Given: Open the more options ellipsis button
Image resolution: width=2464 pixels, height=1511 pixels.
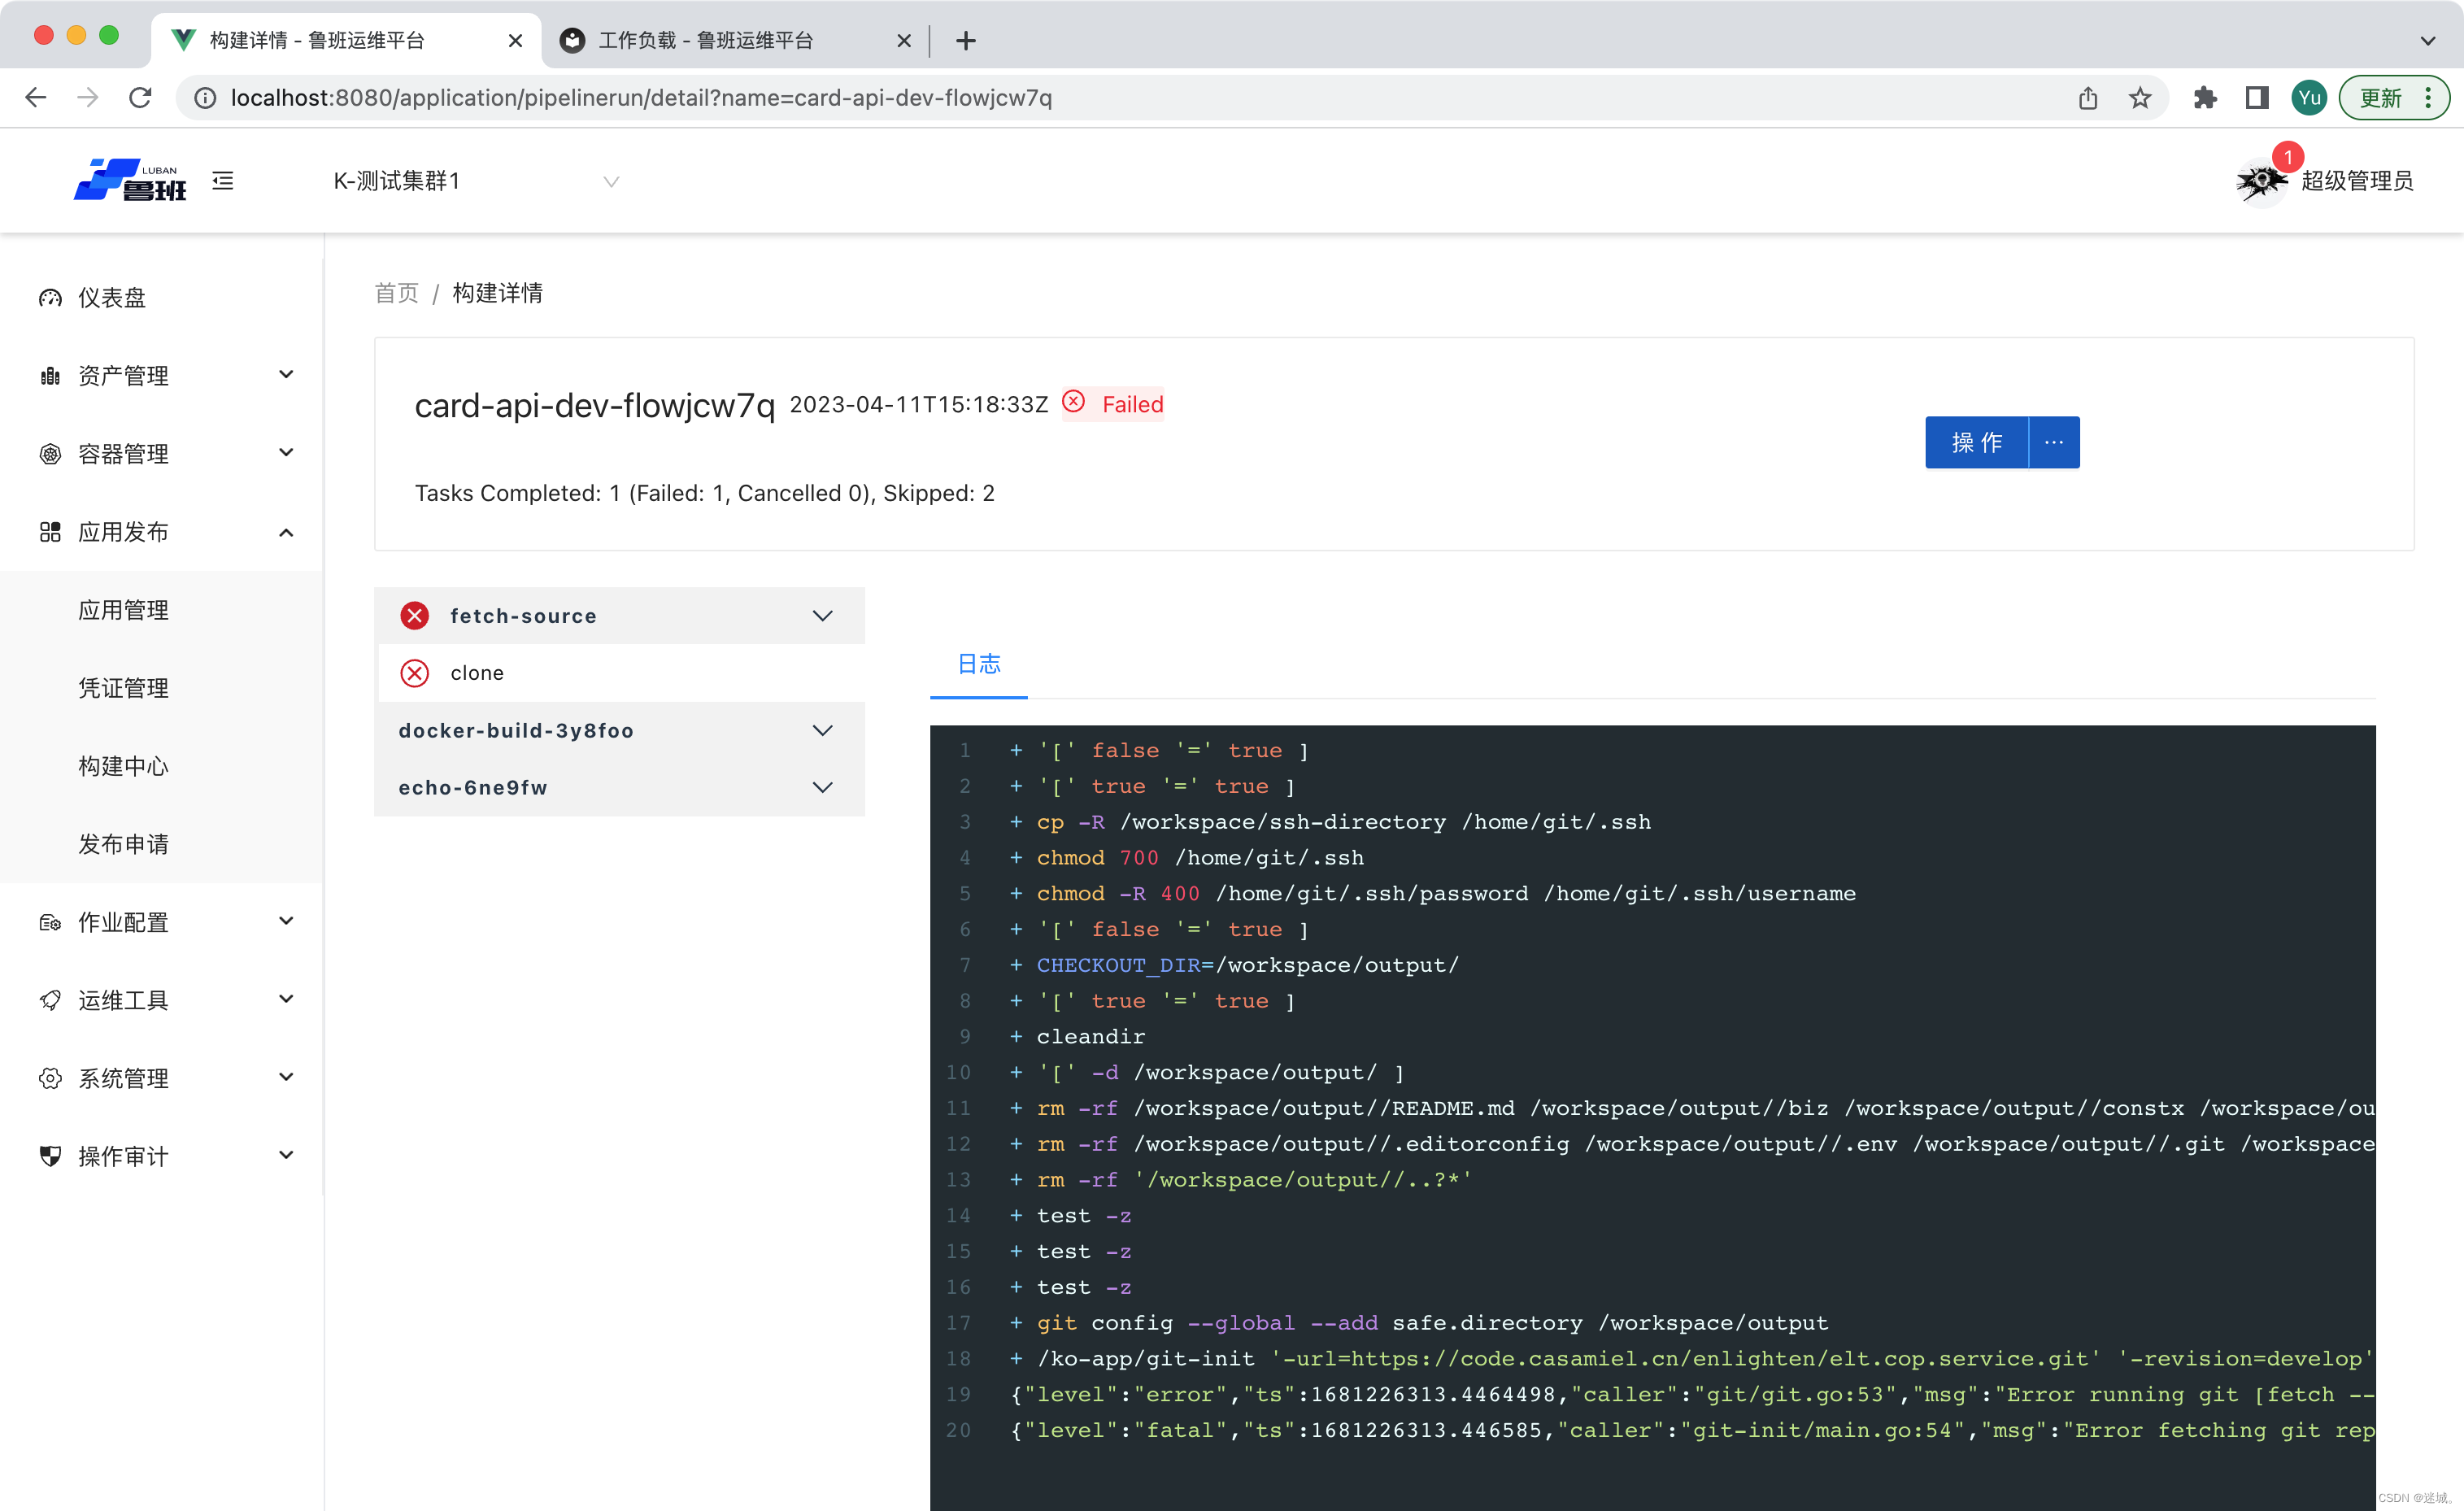Looking at the screenshot, I should click(x=2054, y=442).
